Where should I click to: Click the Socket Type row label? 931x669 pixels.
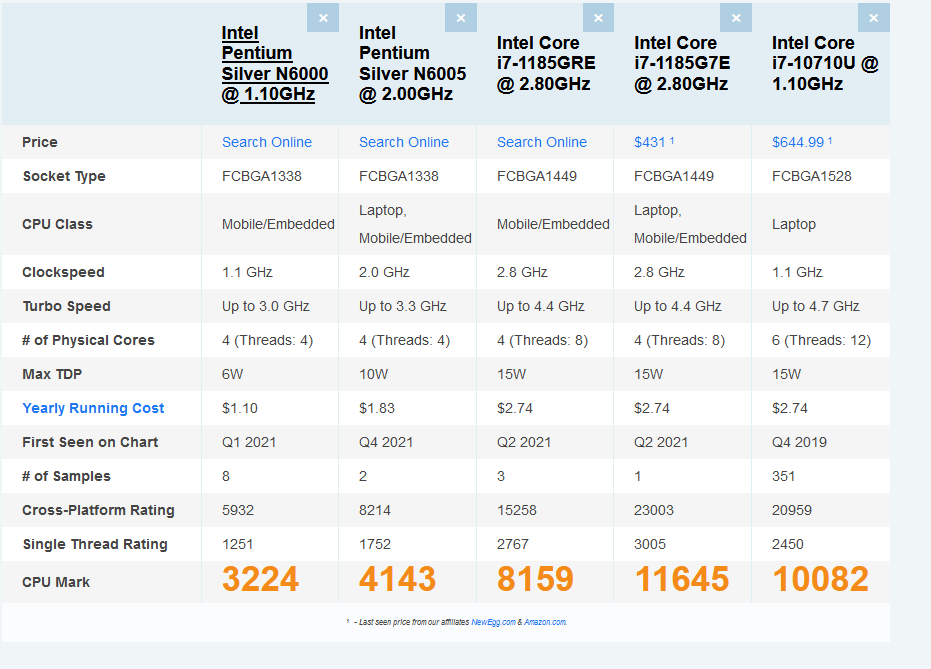pyautogui.click(x=64, y=176)
